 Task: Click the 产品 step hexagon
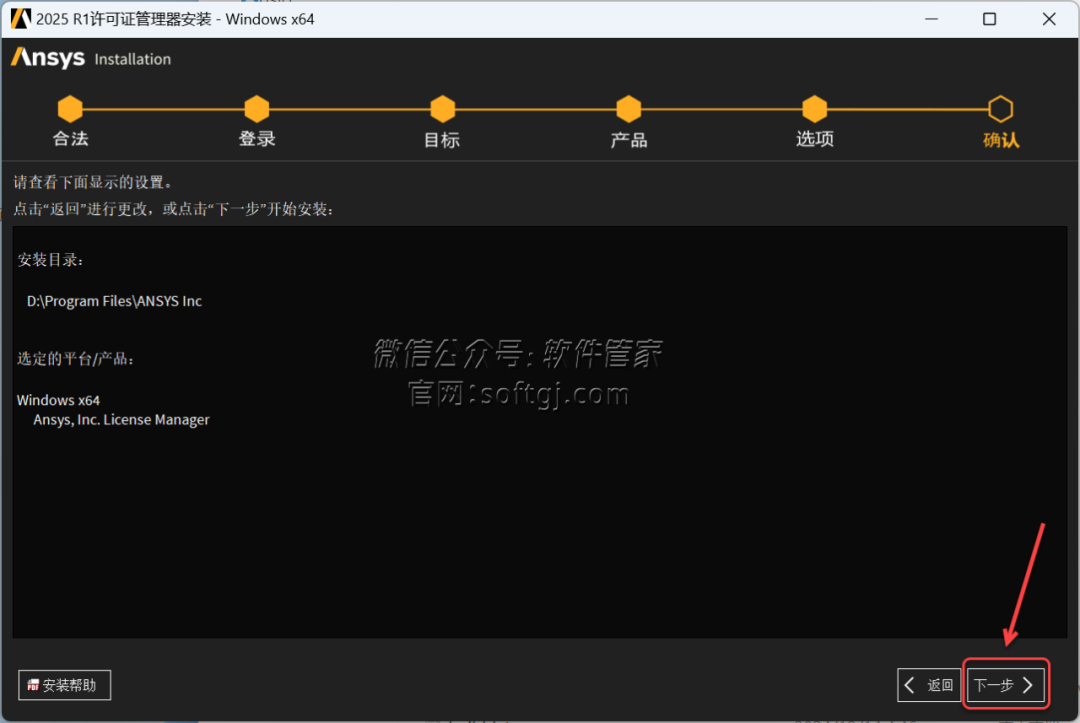point(629,109)
